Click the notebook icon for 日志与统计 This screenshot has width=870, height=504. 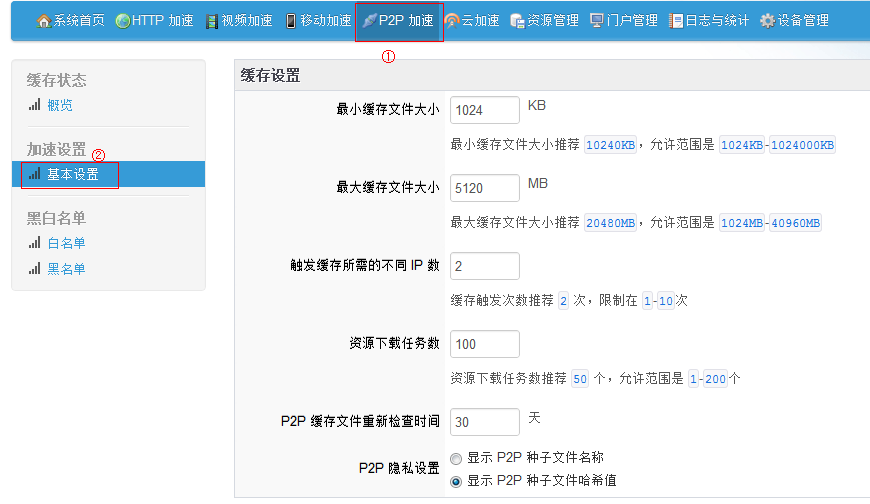pos(676,21)
